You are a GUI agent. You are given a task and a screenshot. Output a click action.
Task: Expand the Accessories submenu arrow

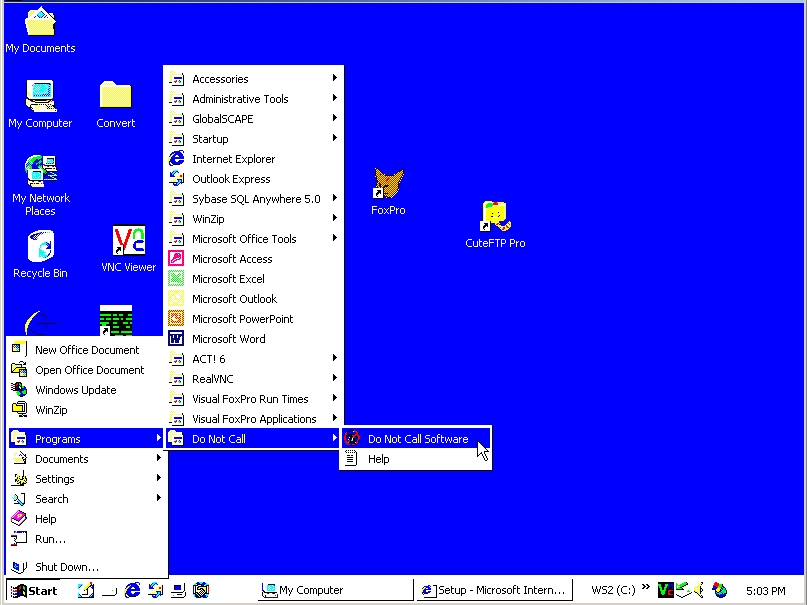pos(335,78)
